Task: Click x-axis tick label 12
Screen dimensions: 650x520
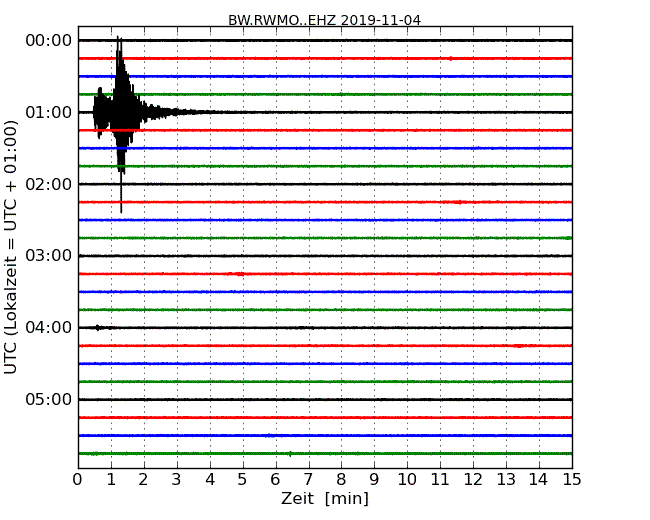Action: pyautogui.click(x=473, y=480)
